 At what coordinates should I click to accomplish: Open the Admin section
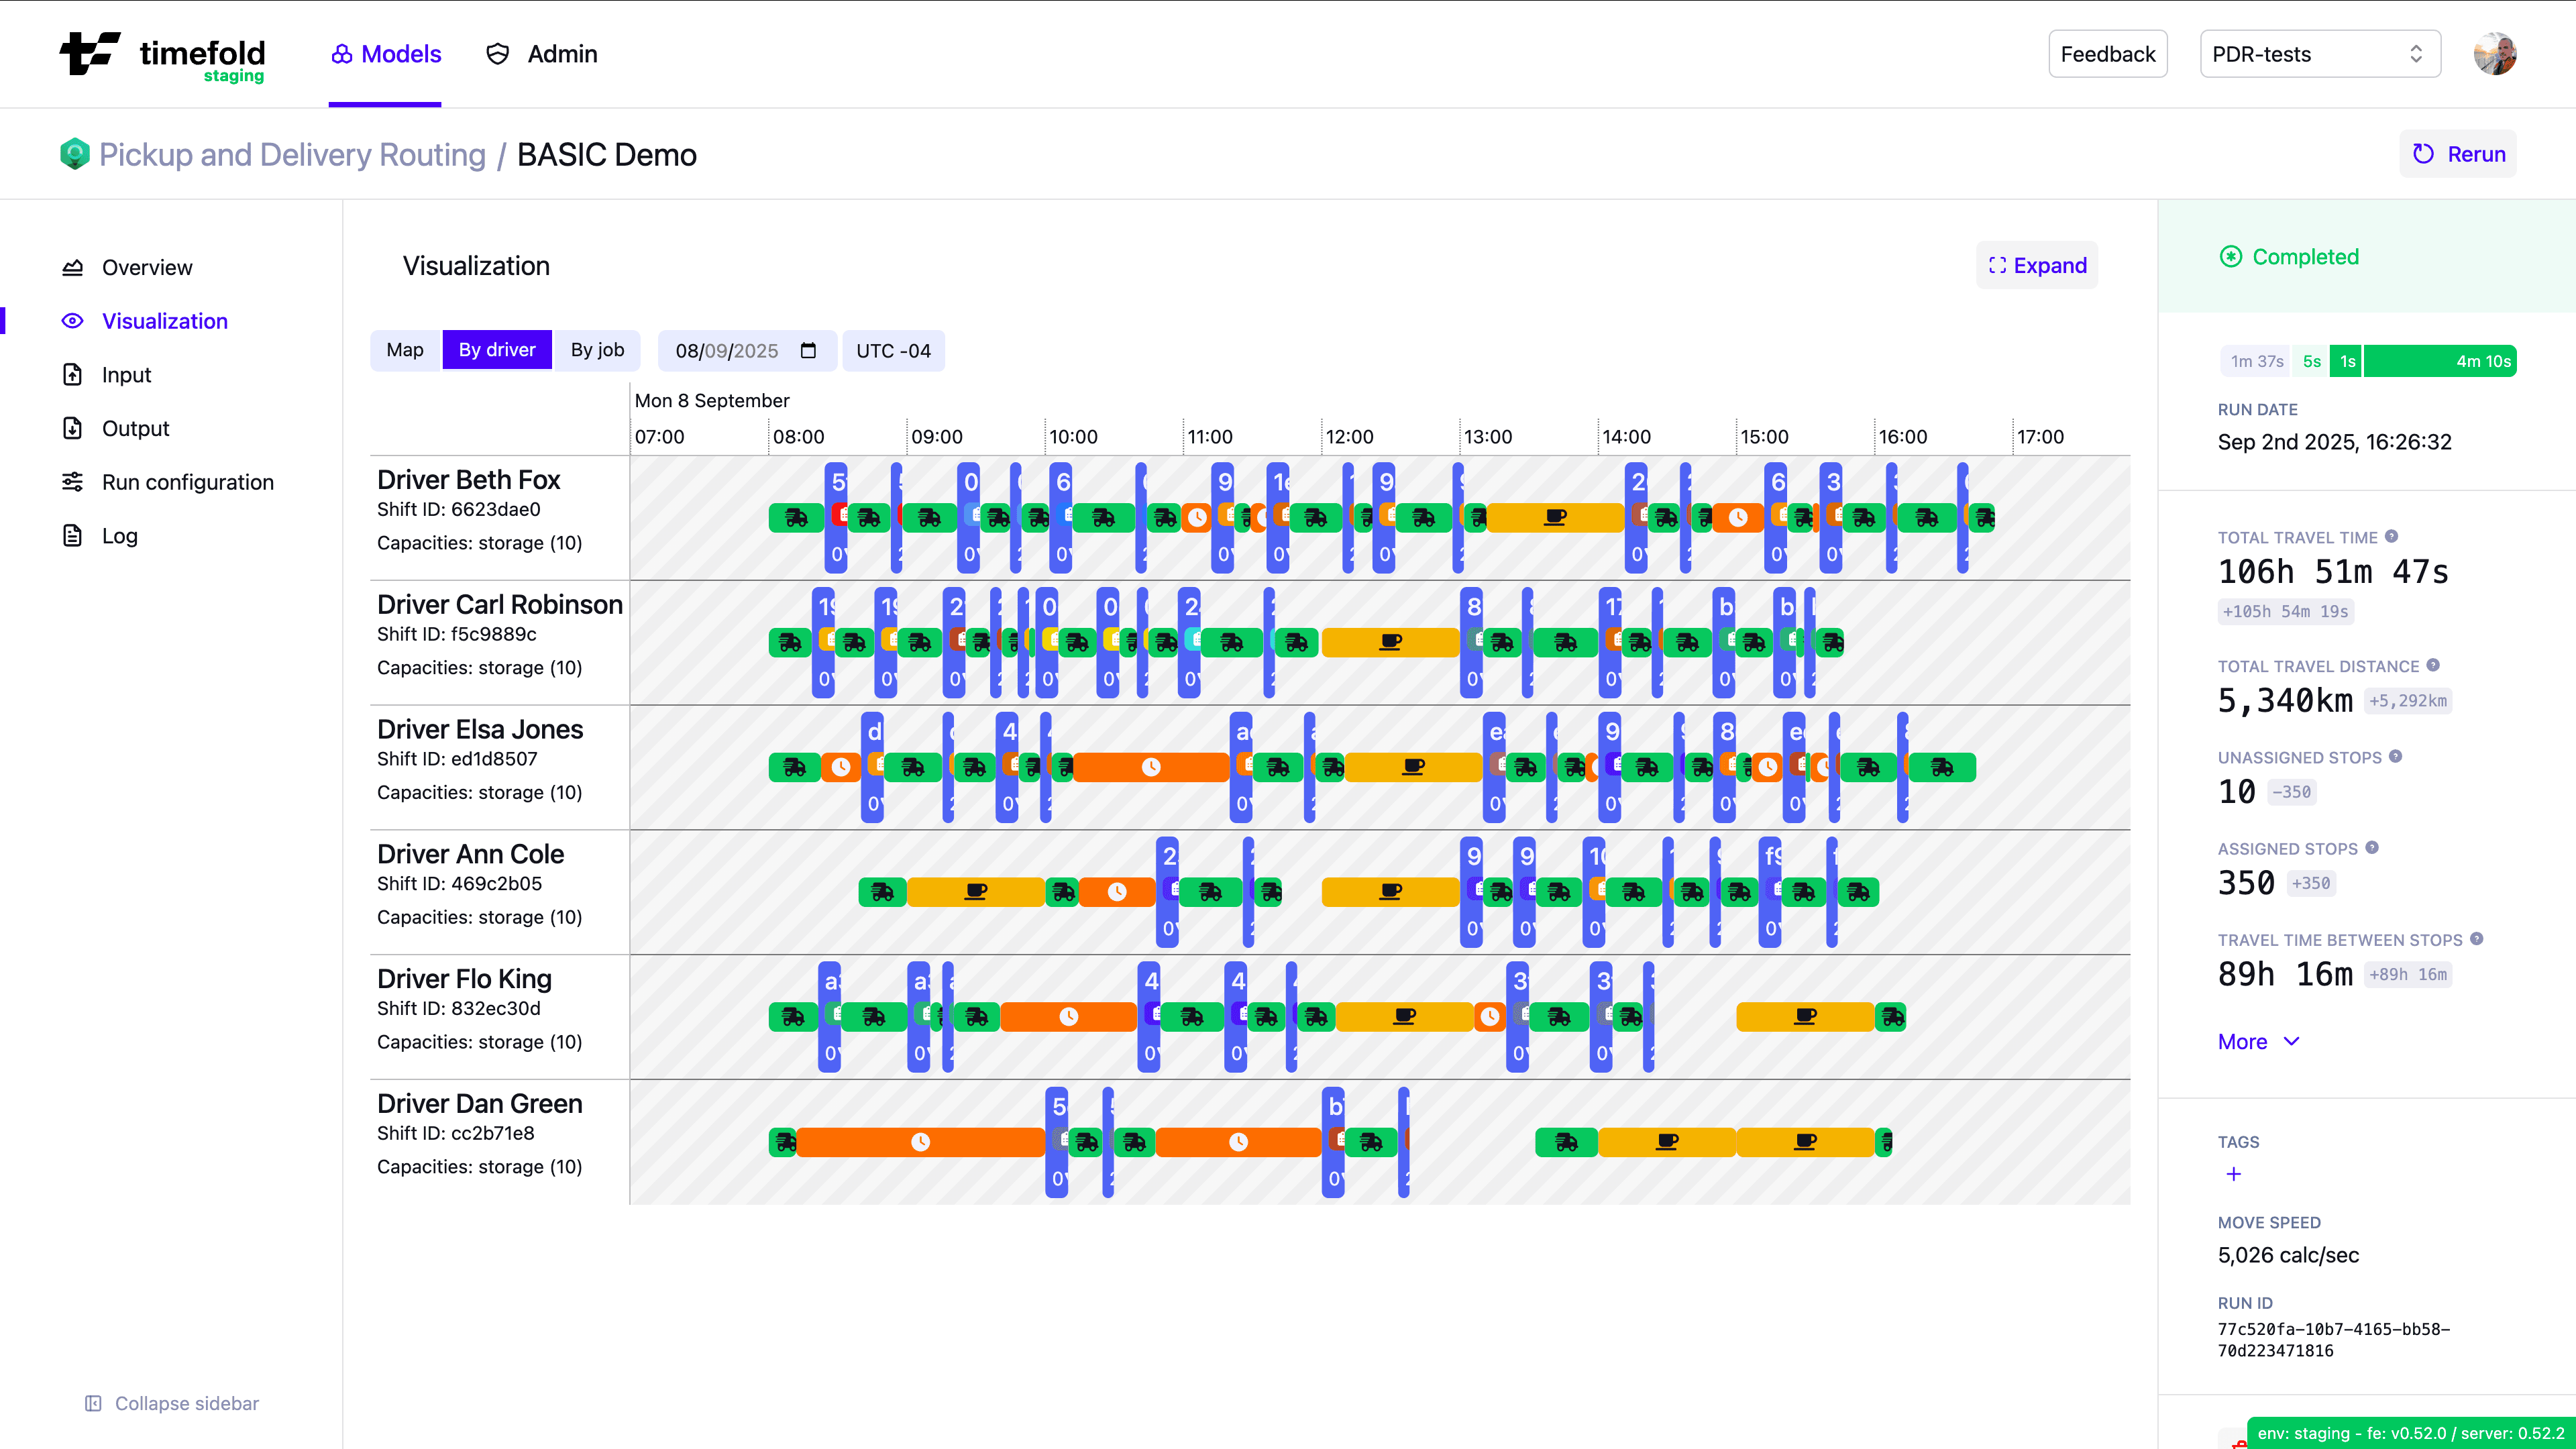pyautogui.click(x=540, y=54)
